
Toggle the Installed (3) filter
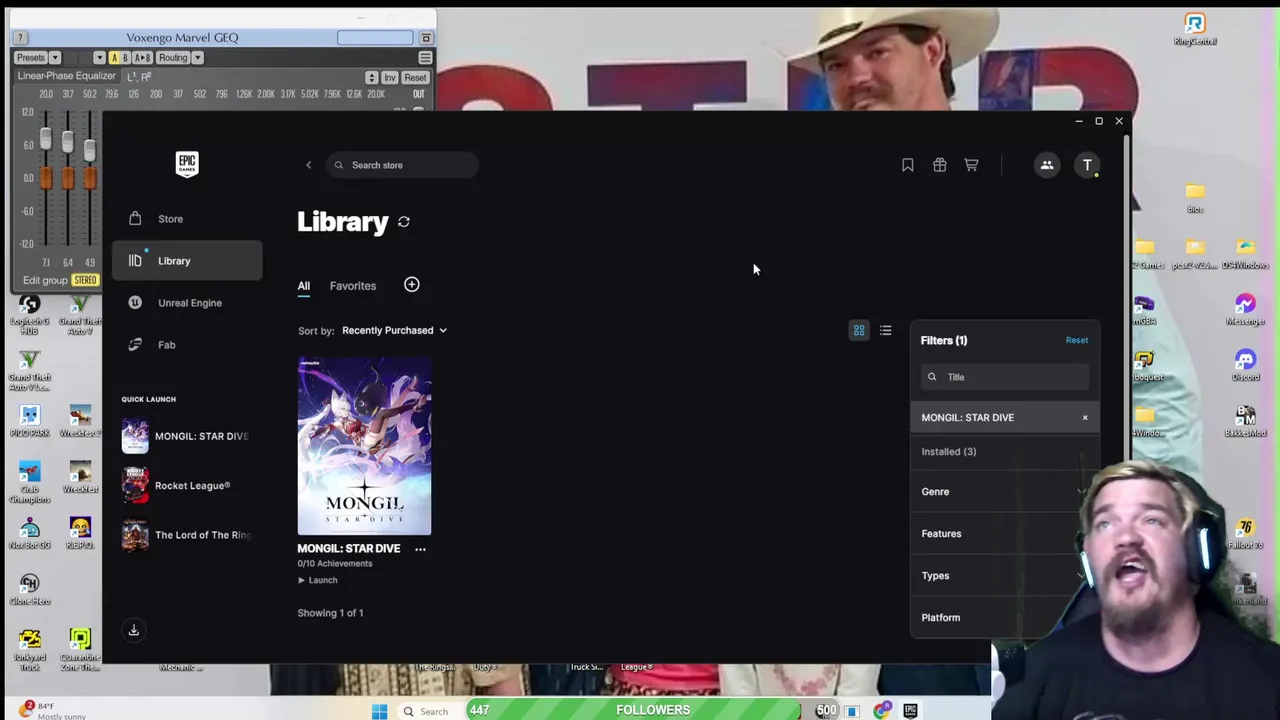[1004, 452]
